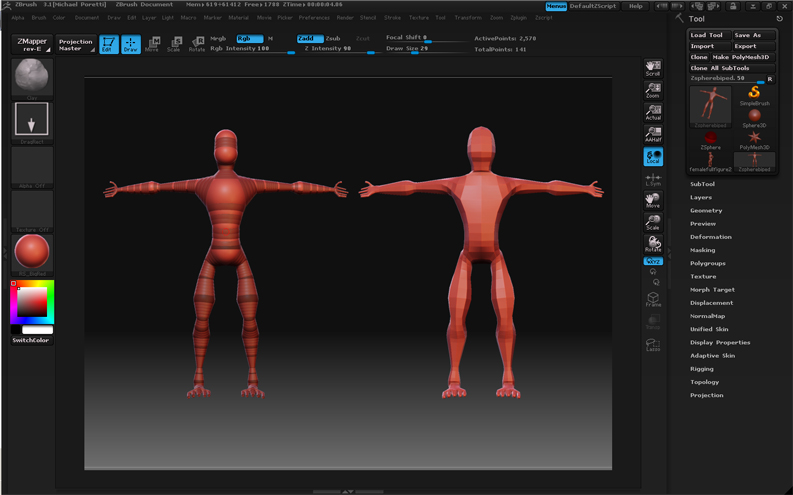Click the Lasso selection icon
The width and height of the screenshot is (793, 495).
tap(653, 345)
